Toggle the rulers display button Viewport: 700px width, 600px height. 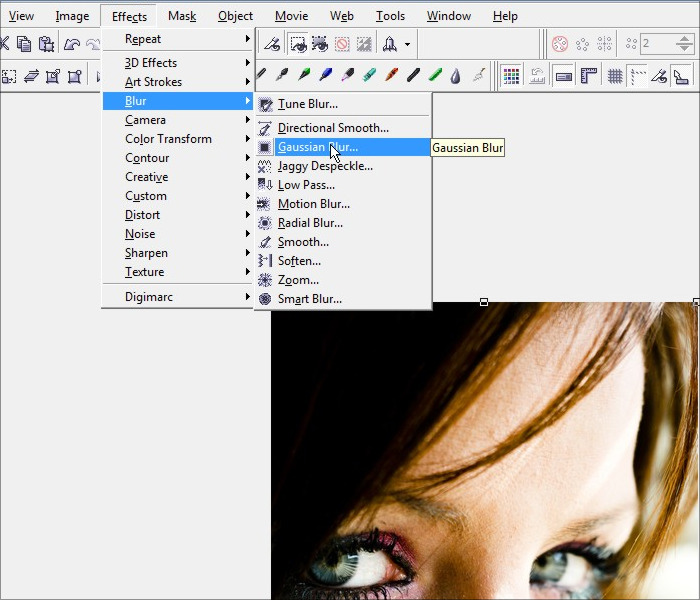(x=589, y=76)
